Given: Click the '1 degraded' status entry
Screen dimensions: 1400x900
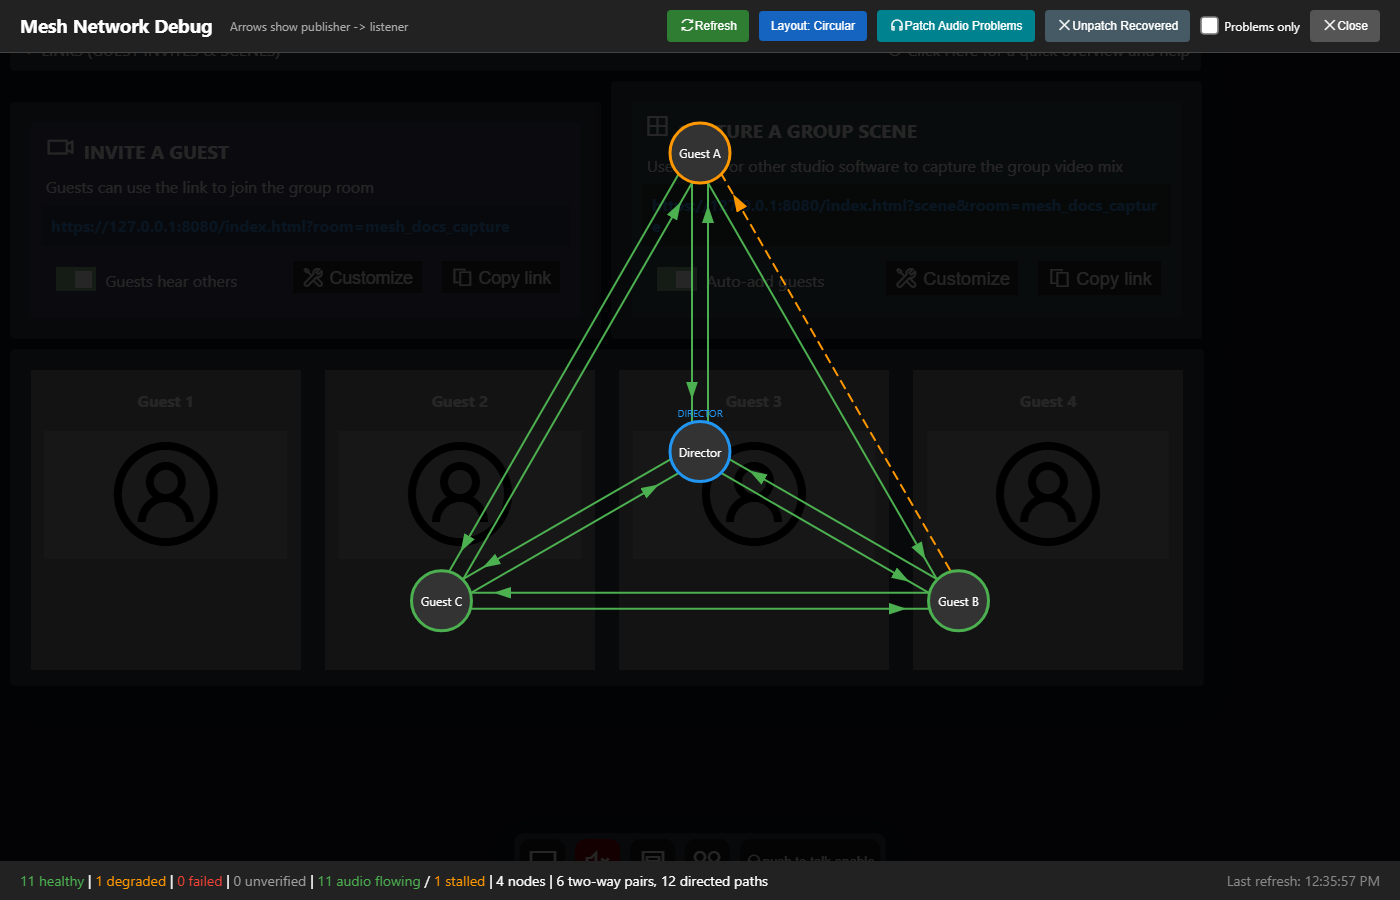Looking at the screenshot, I should point(131,881).
